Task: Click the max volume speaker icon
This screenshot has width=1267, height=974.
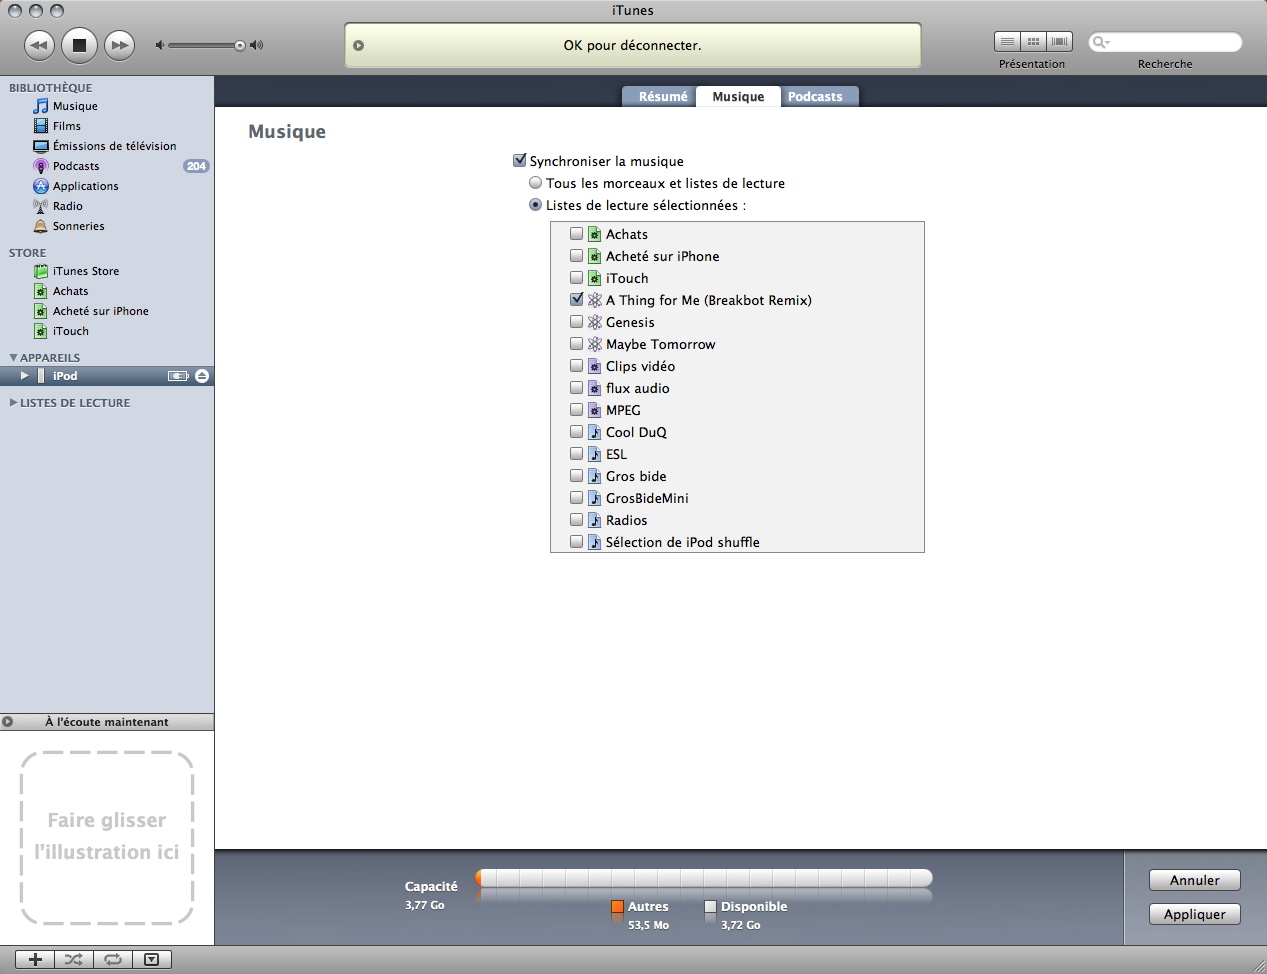Action: [x=257, y=45]
